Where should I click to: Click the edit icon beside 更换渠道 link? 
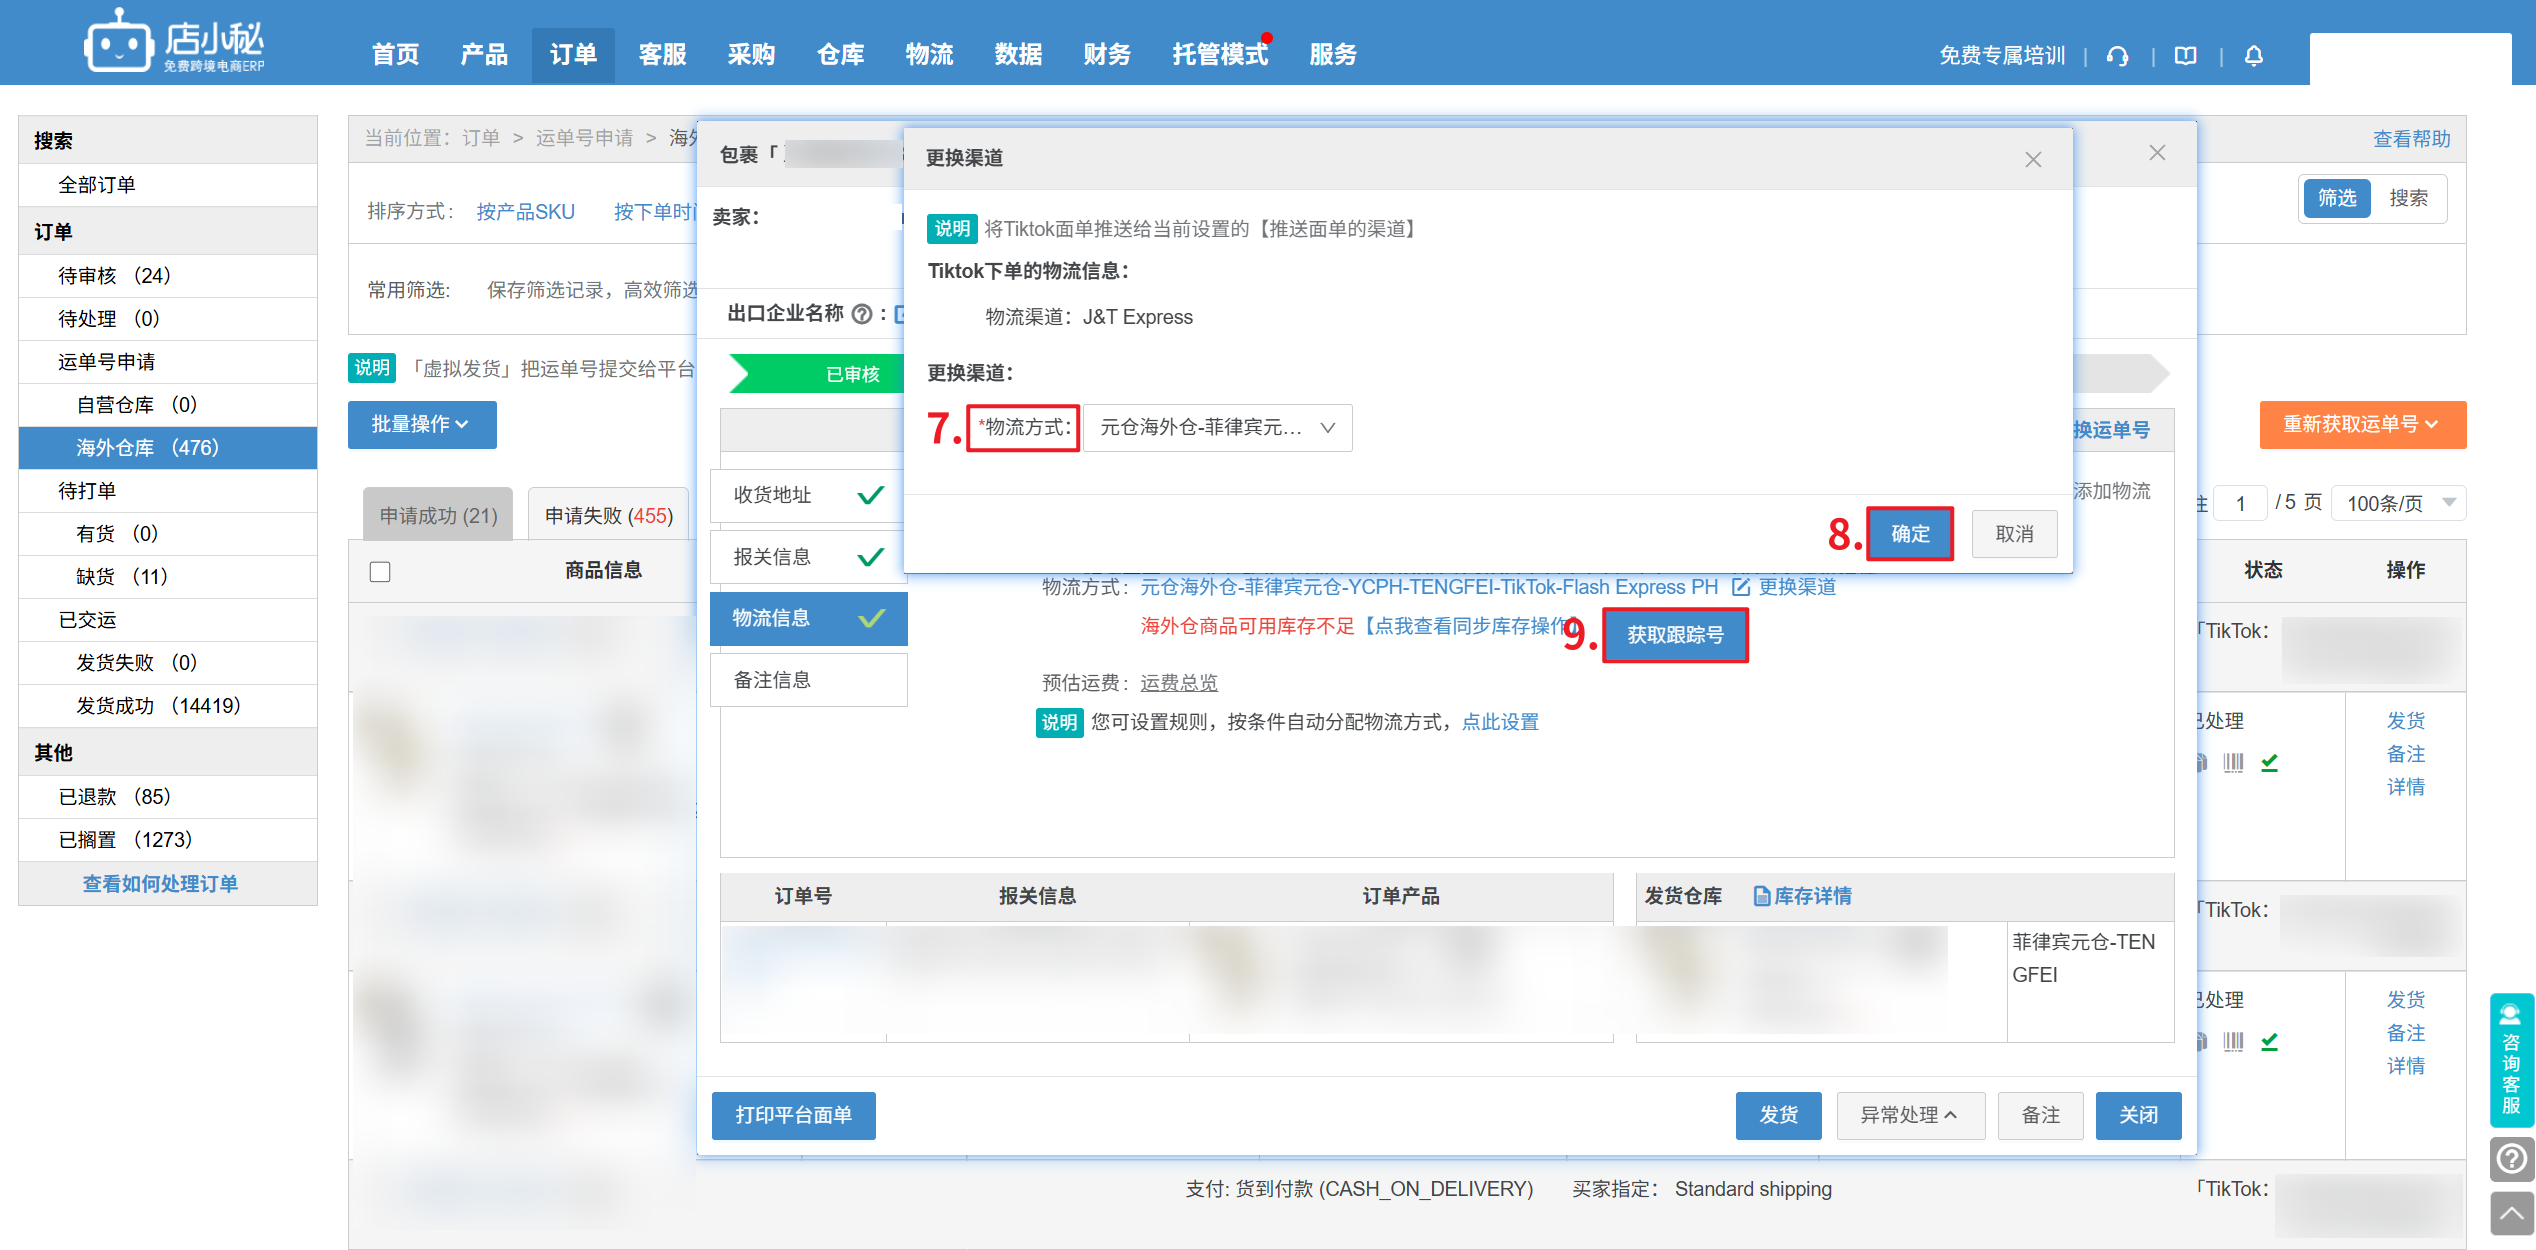(1740, 587)
